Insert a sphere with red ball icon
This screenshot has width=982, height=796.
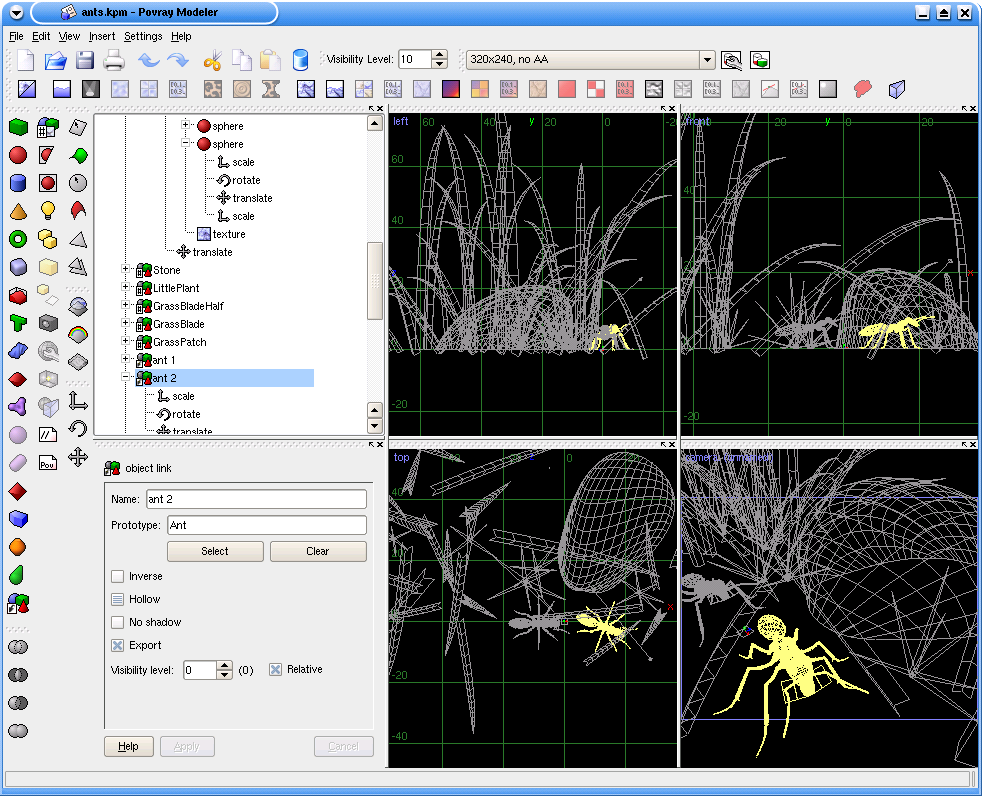click(18, 155)
